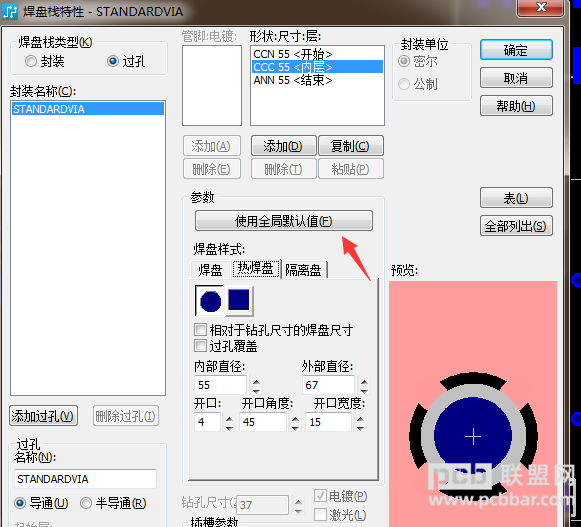Click the 确定 button
Screen dimensions: 581x527
coord(516,50)
